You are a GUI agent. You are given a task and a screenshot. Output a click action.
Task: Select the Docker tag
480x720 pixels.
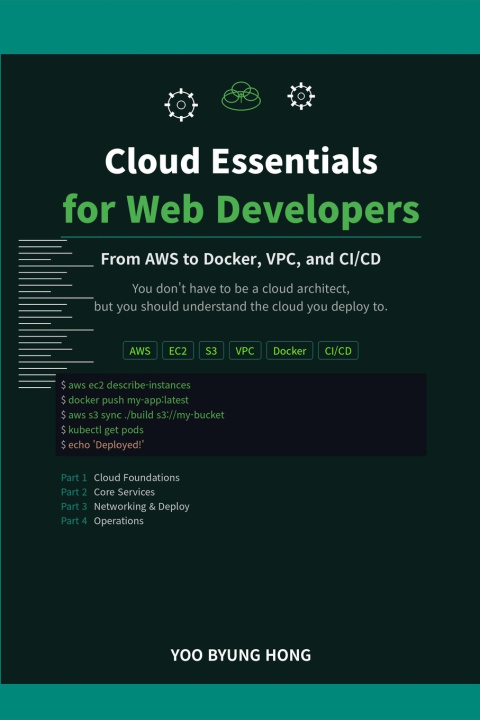click(289, 351)
